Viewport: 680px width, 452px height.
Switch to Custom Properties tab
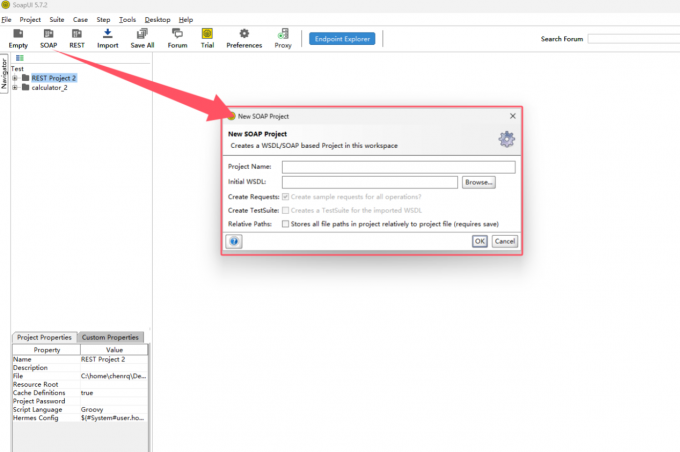point(110,337)
